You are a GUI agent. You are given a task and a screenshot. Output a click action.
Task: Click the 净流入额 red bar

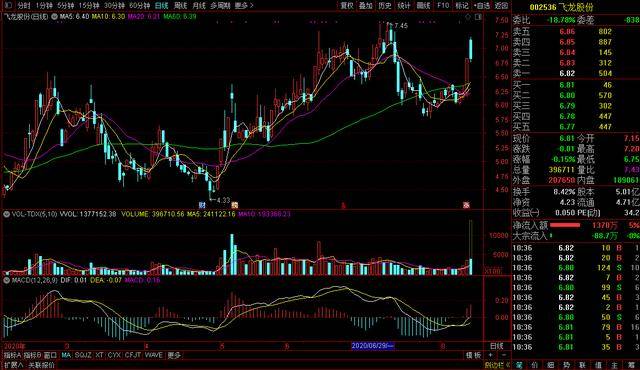[x=565, y=225]
